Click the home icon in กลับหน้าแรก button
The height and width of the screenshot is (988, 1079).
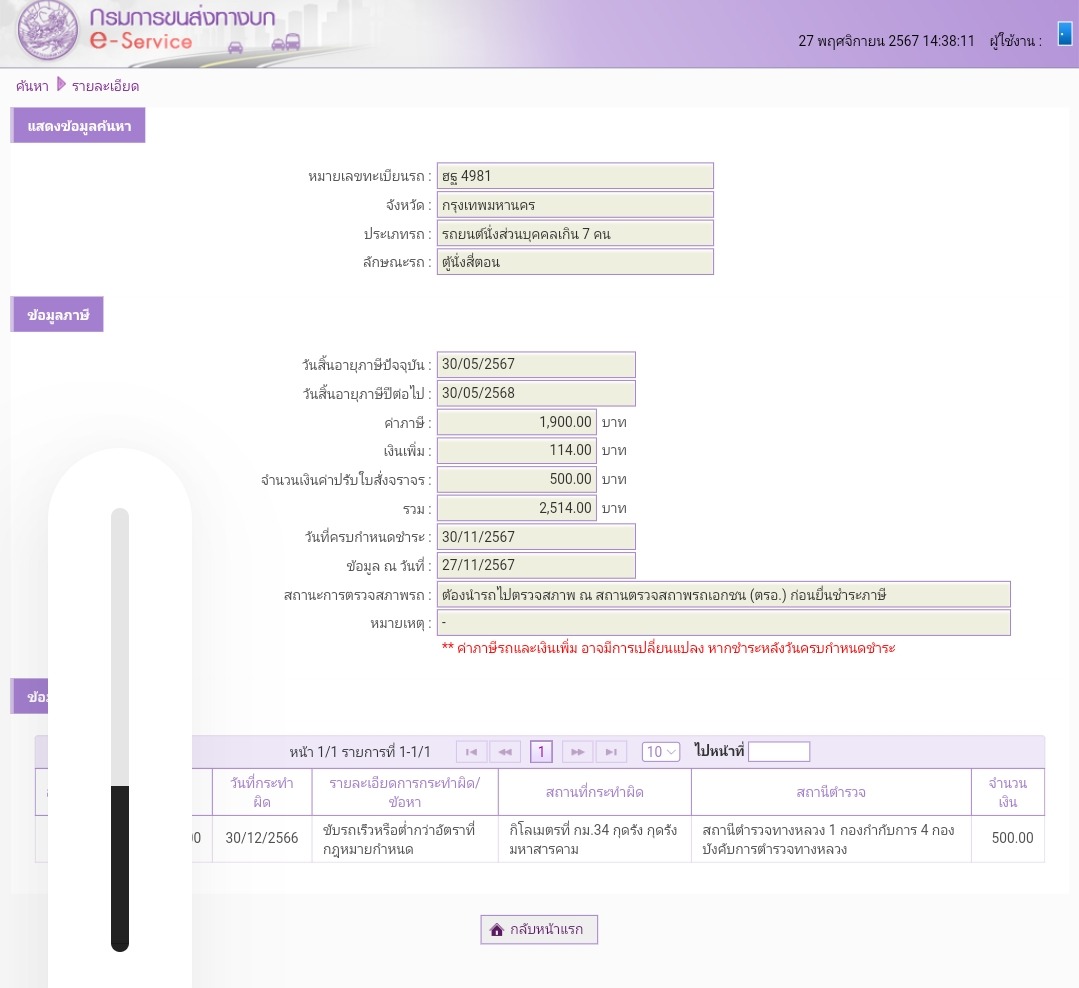coord(497,930)
